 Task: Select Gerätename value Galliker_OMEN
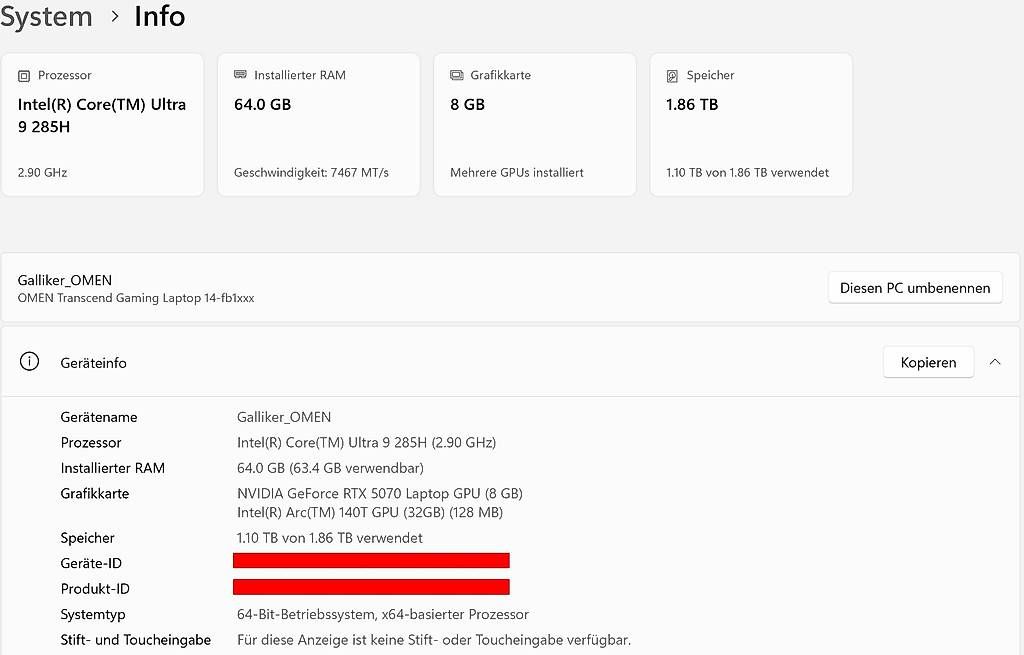coord(284,417)
